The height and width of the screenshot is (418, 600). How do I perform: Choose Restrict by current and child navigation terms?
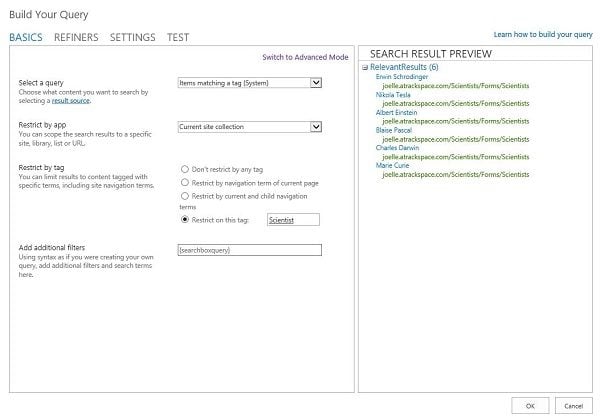(x=185, y=197)
